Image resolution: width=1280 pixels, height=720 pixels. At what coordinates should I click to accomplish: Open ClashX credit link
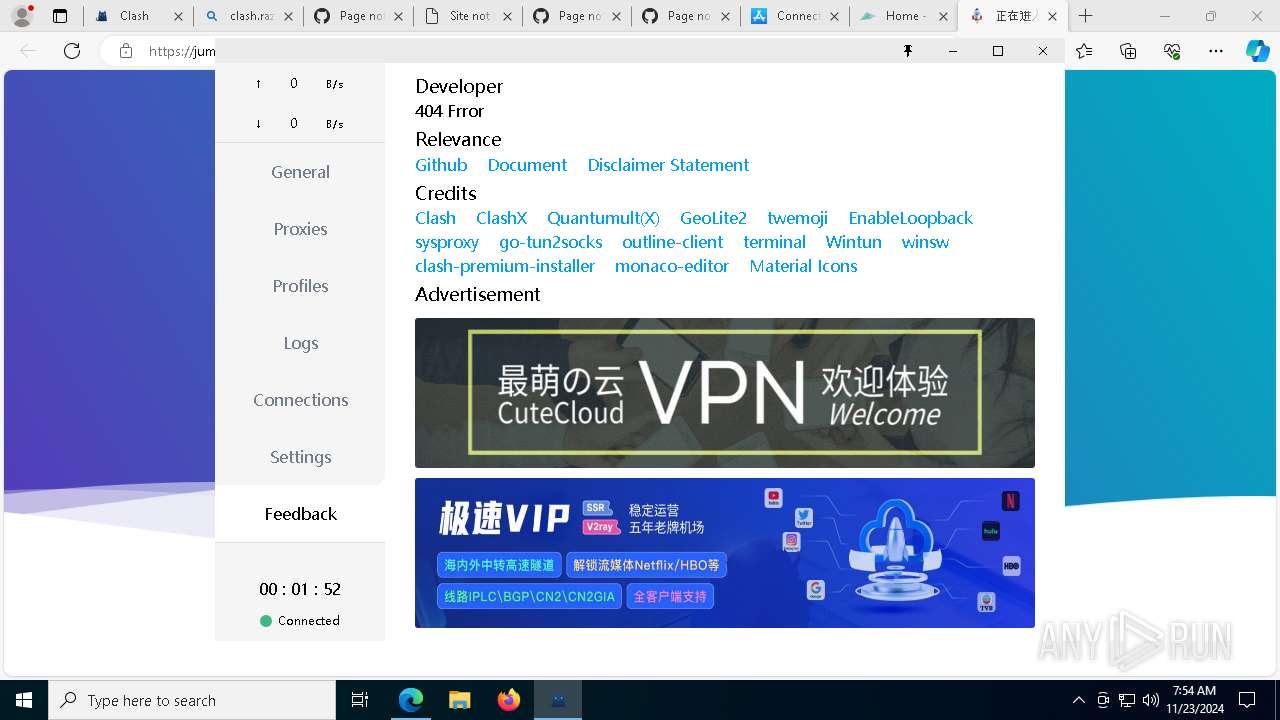501,218
